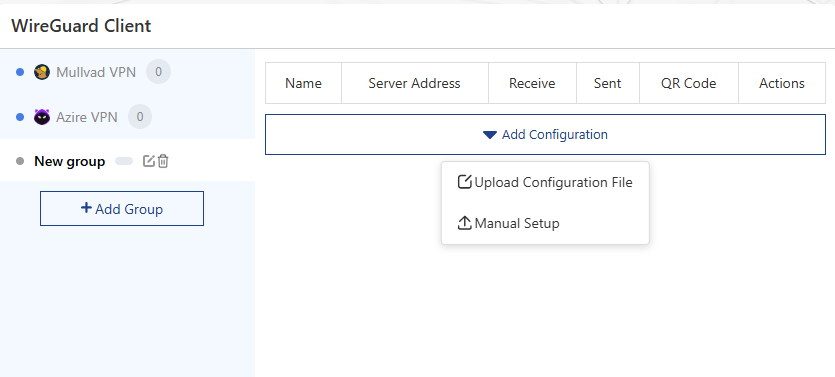Select the Mullvad VPN group

tap(127, 72)
